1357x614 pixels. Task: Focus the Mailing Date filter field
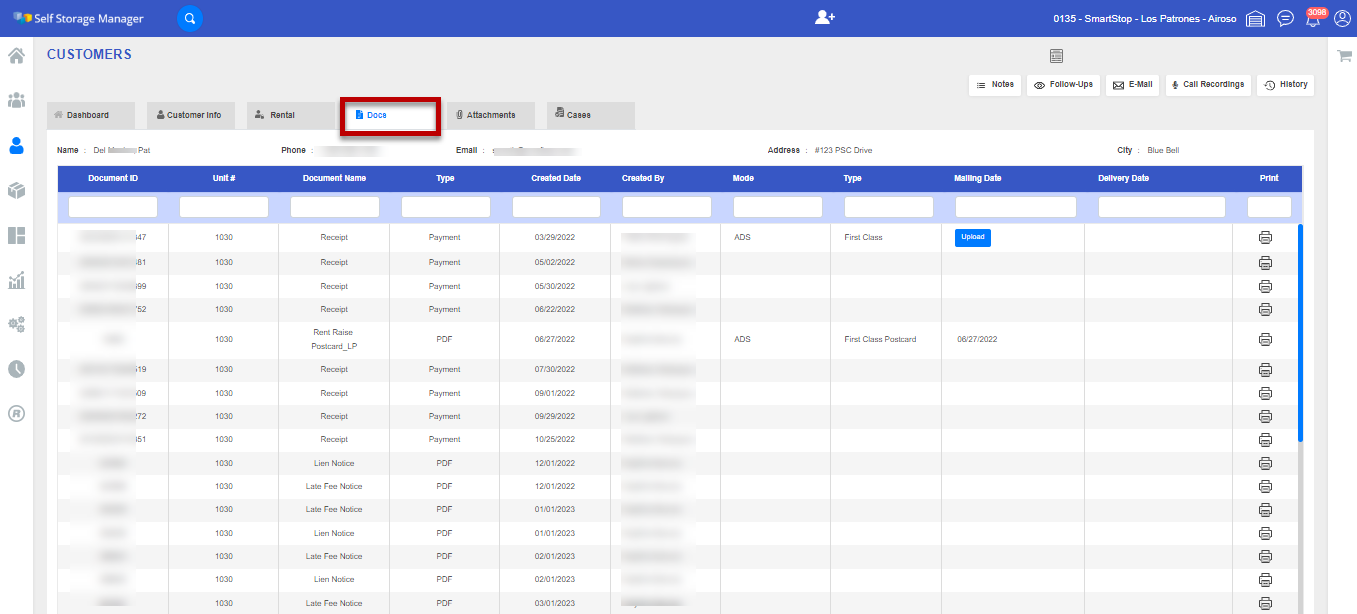1016,207
